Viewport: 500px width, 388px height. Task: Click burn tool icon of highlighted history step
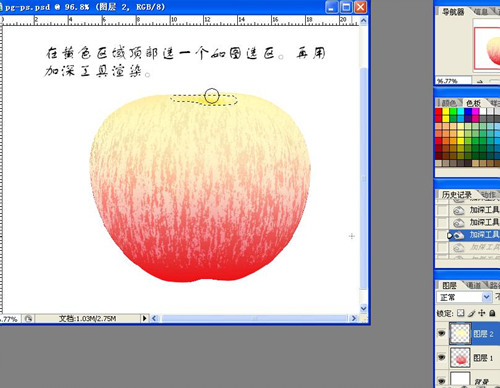click(x=459, y=235)
